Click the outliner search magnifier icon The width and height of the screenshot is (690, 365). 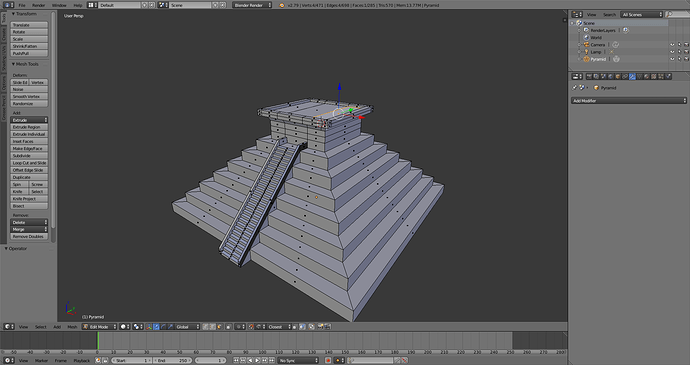(669, 15)
